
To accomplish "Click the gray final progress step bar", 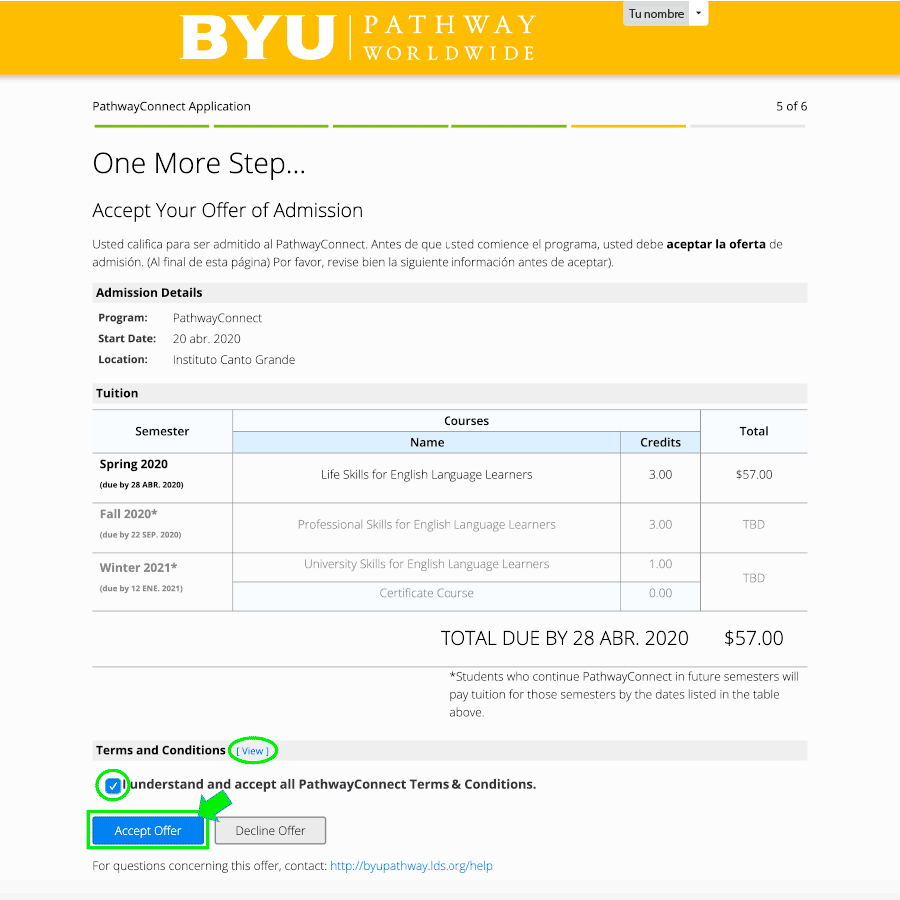I will coord(747,126).
